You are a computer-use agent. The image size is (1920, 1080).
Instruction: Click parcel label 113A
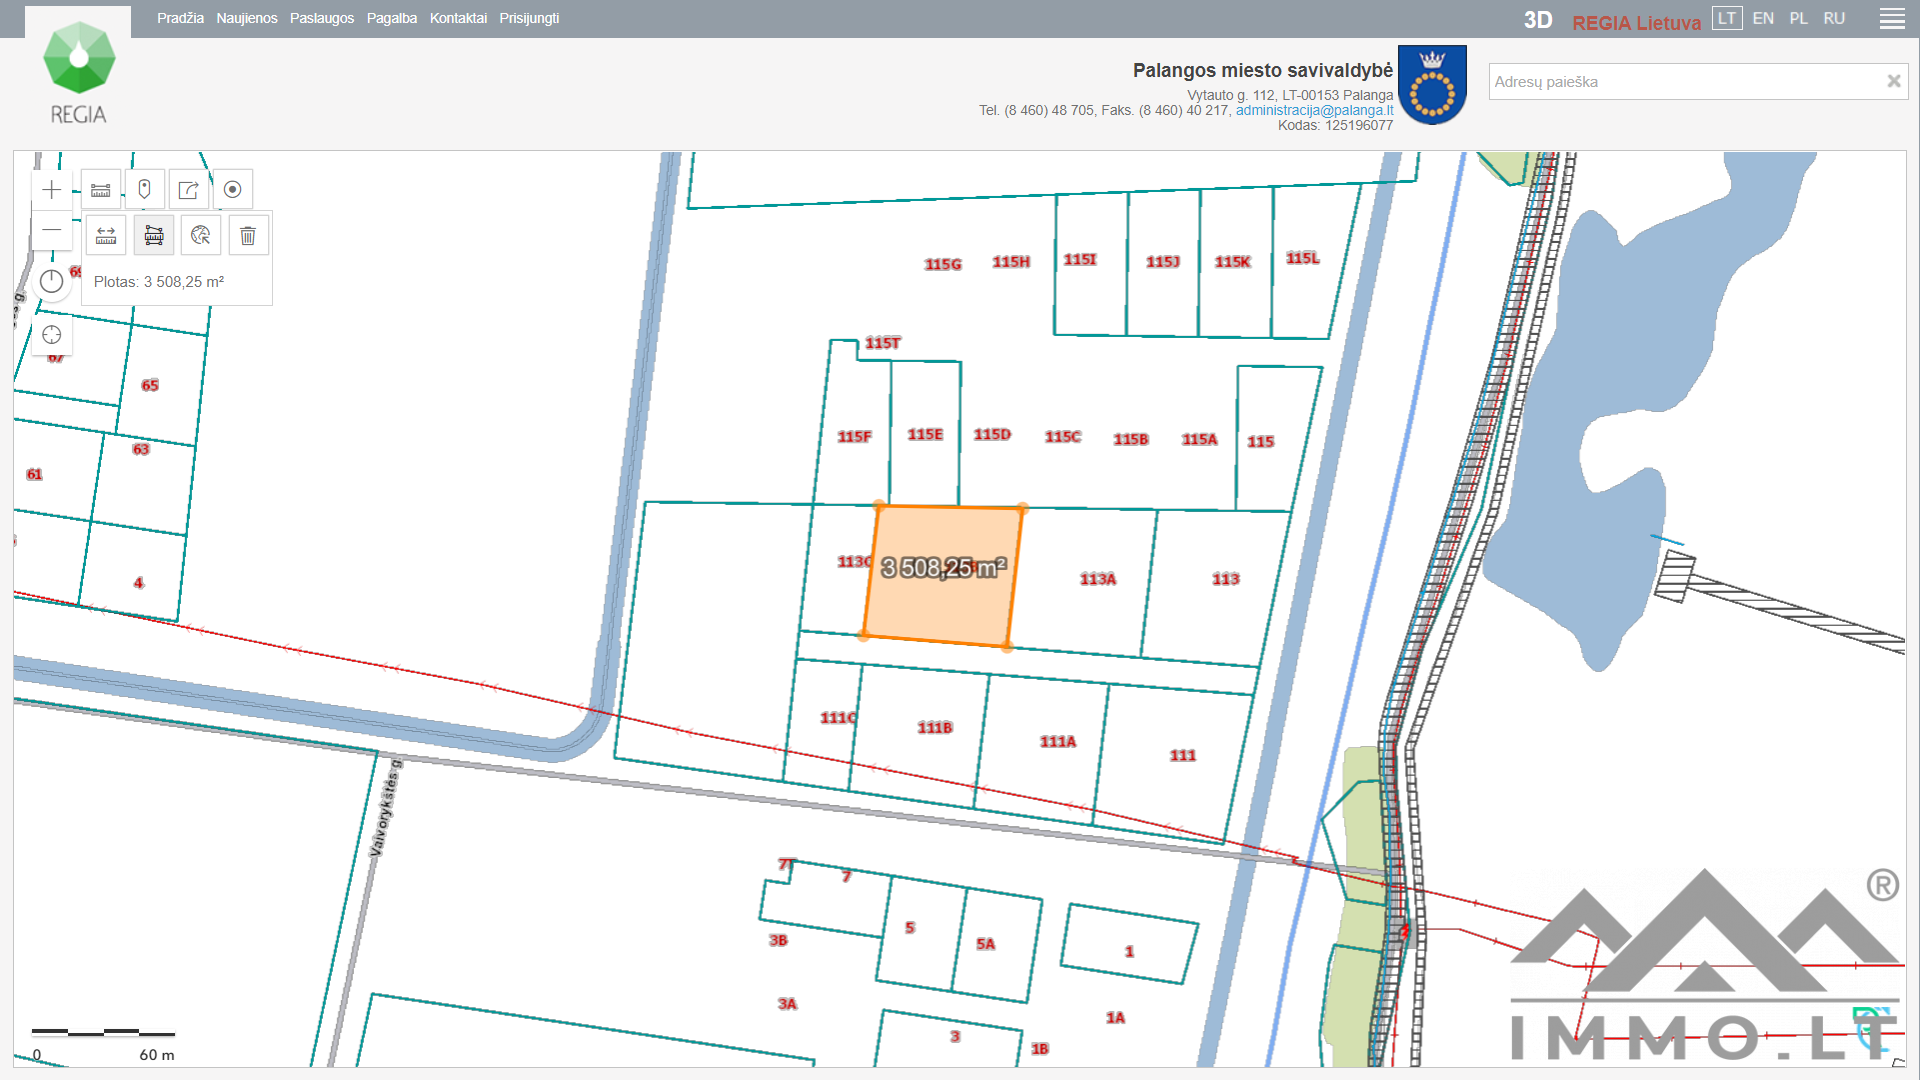1098,579
